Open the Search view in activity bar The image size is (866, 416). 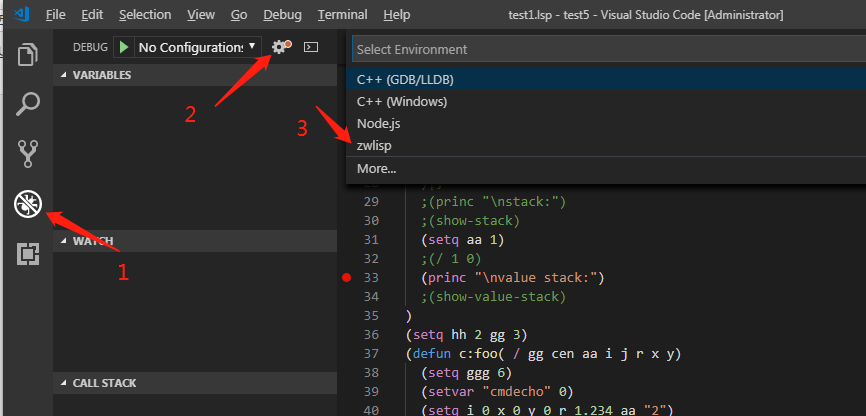pyautogui.click(x=28, y=104)
